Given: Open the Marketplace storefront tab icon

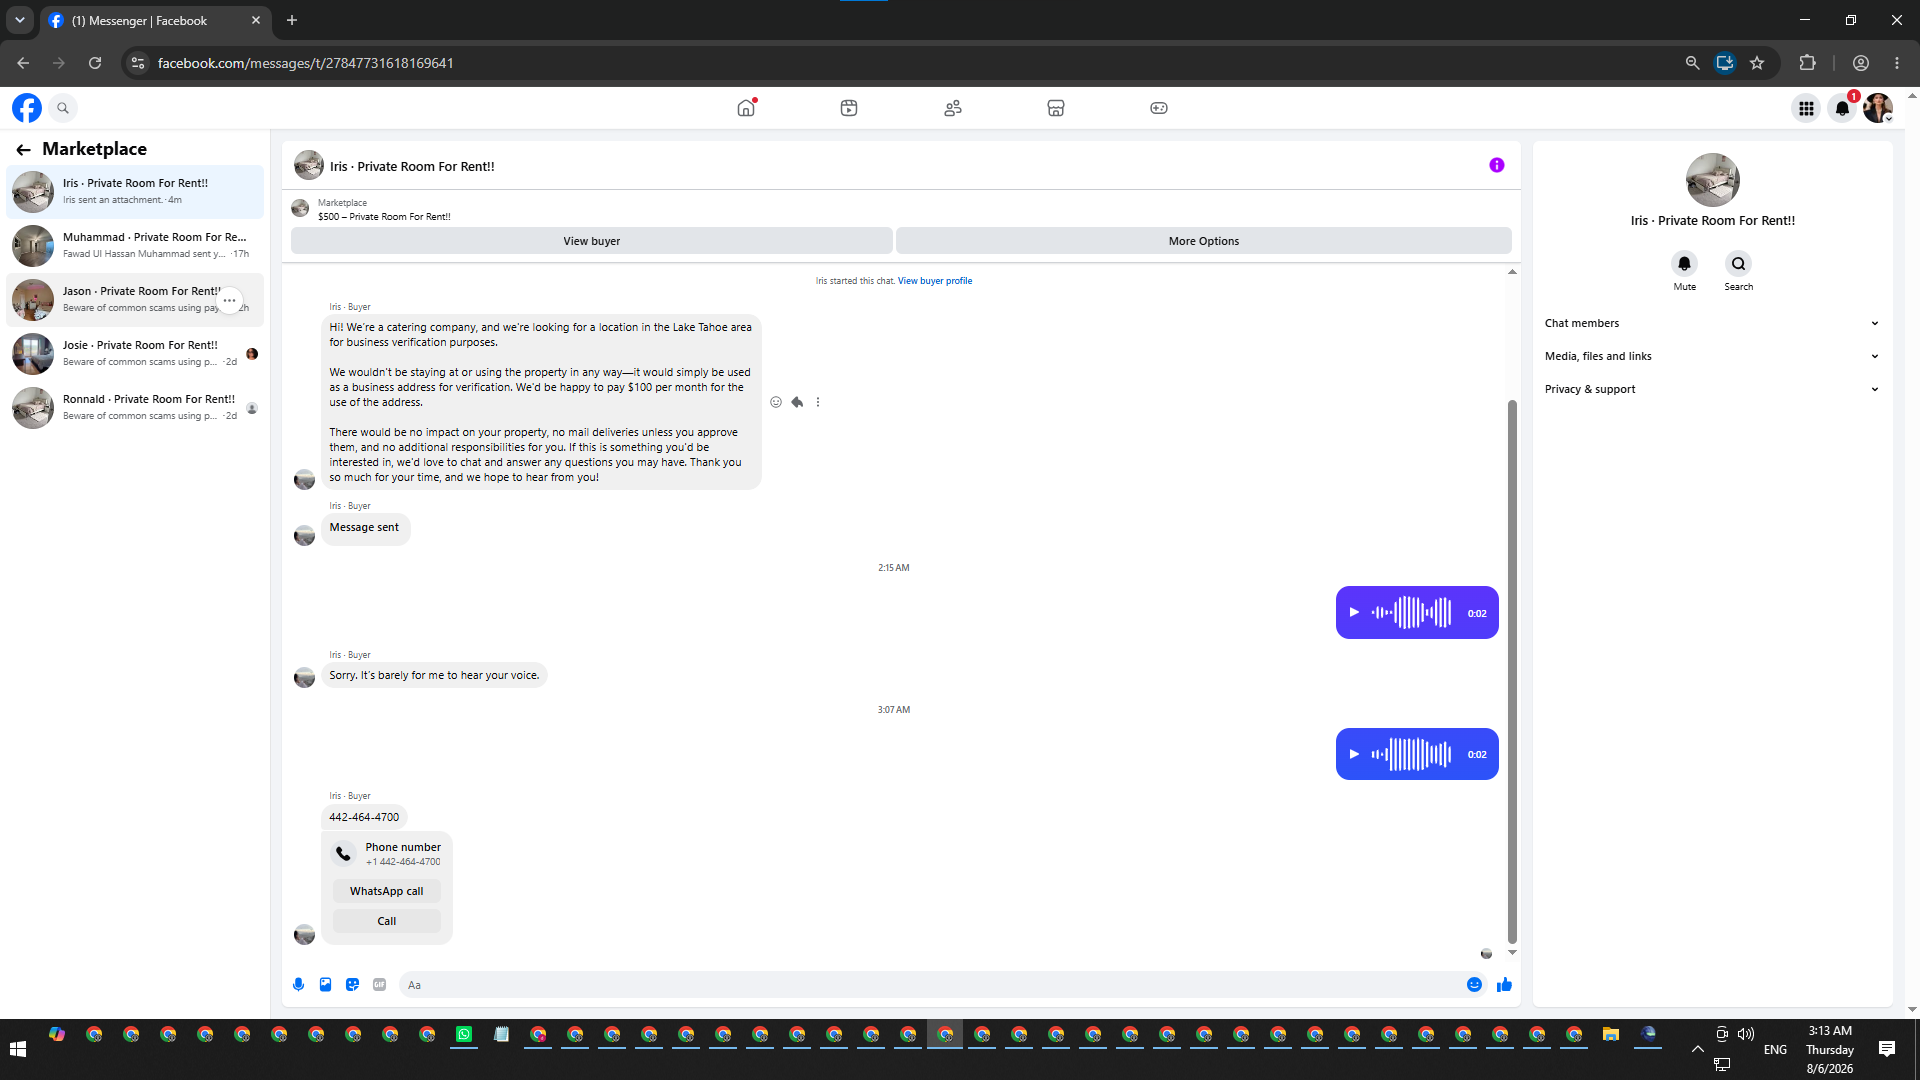Looking at the screenshot, I should [1056, 108].
